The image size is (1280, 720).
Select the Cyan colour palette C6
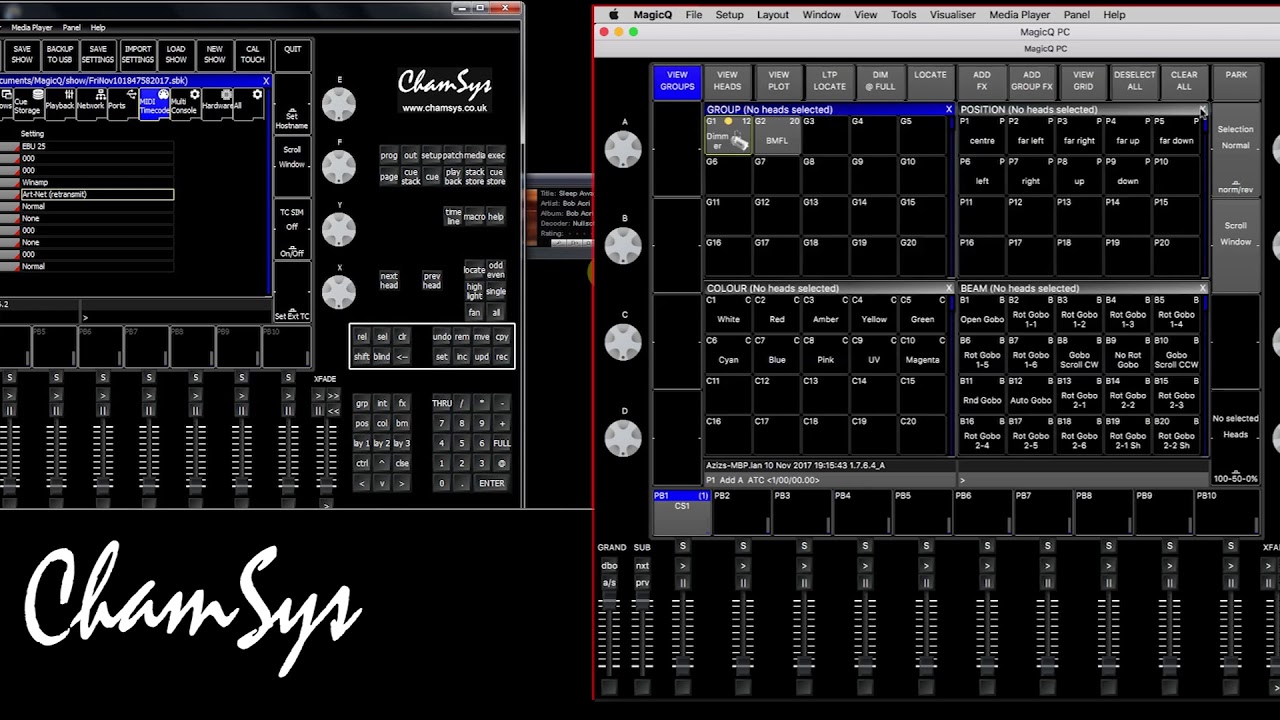click(728, 355)
